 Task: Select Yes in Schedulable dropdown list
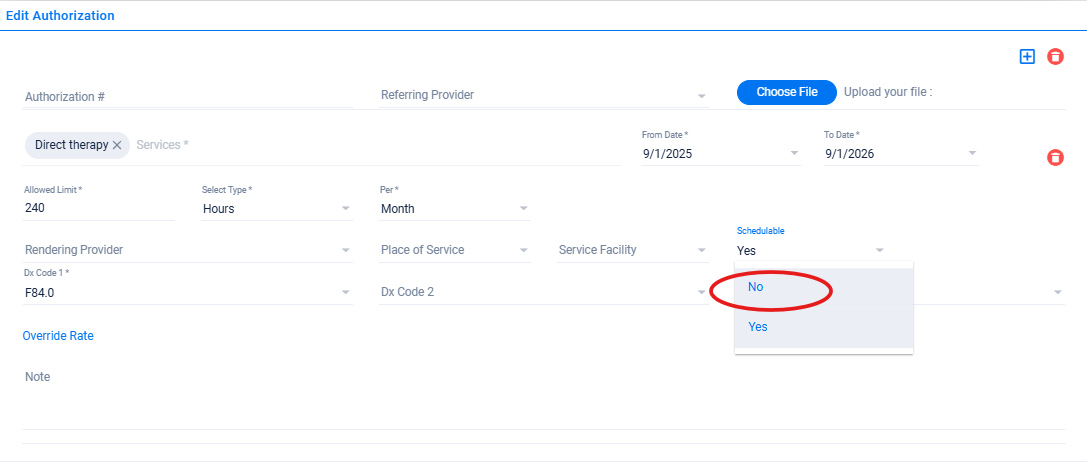758,327
